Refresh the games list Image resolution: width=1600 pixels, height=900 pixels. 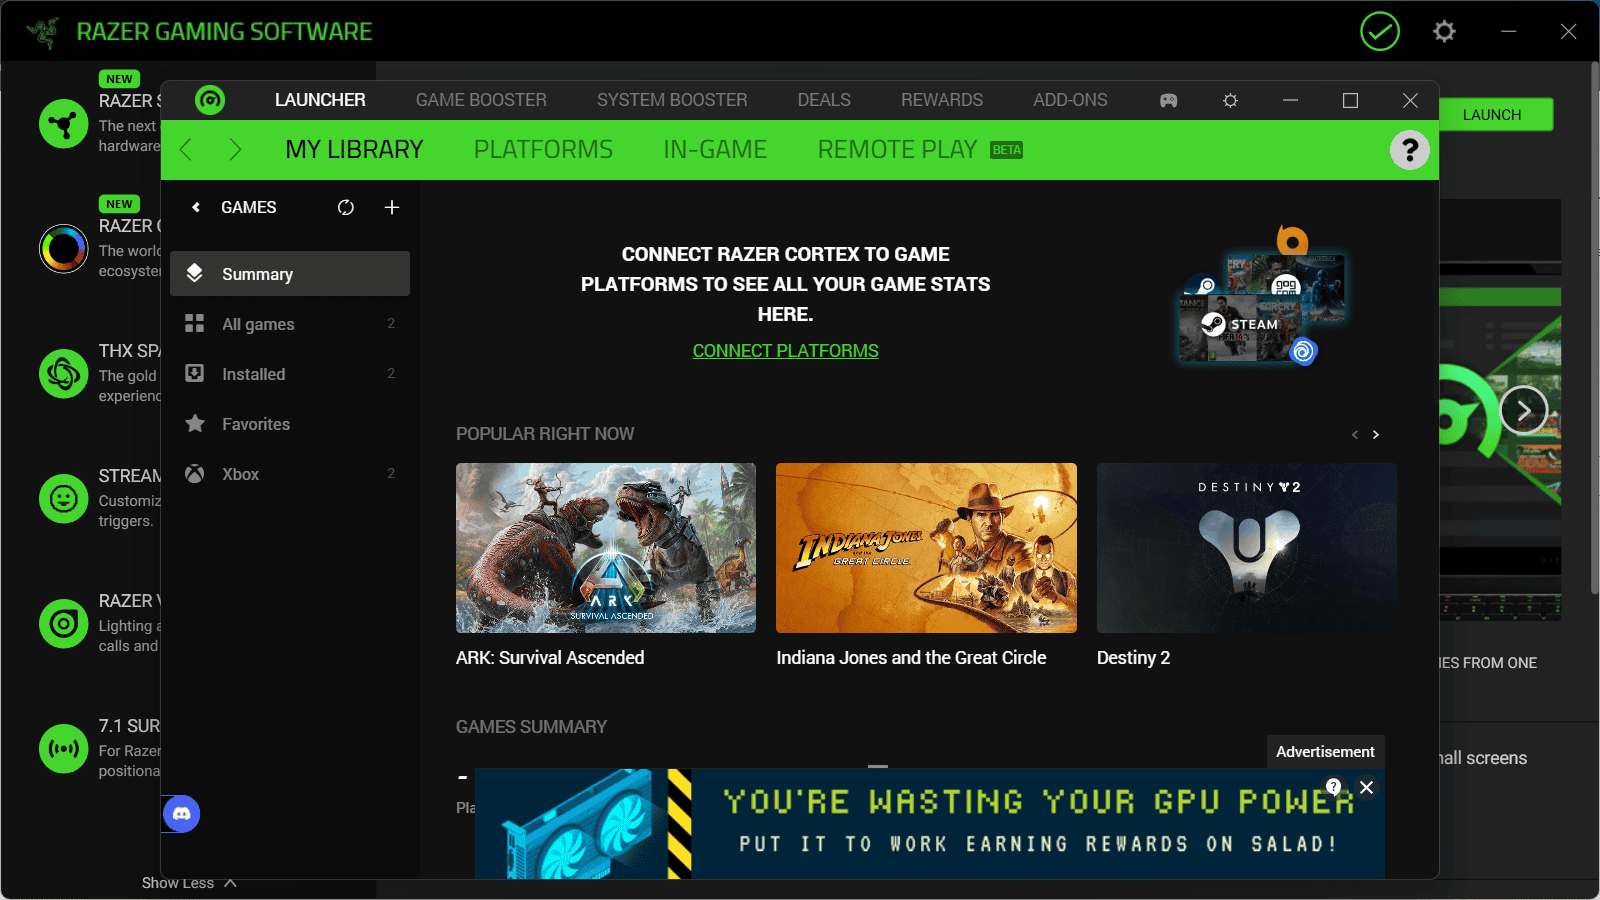click(346, 207)
